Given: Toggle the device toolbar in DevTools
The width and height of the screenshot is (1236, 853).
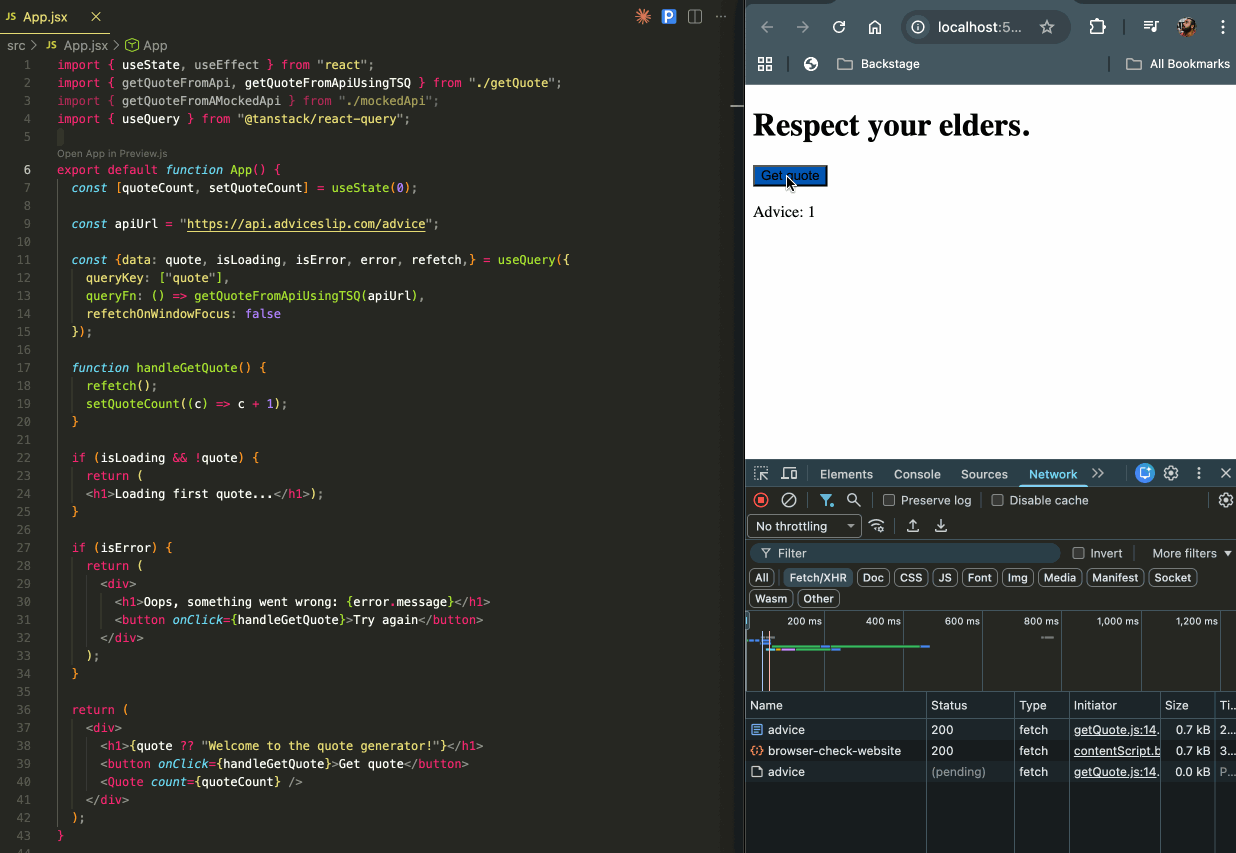Looking at the screenshot, I should coord(789,474).
